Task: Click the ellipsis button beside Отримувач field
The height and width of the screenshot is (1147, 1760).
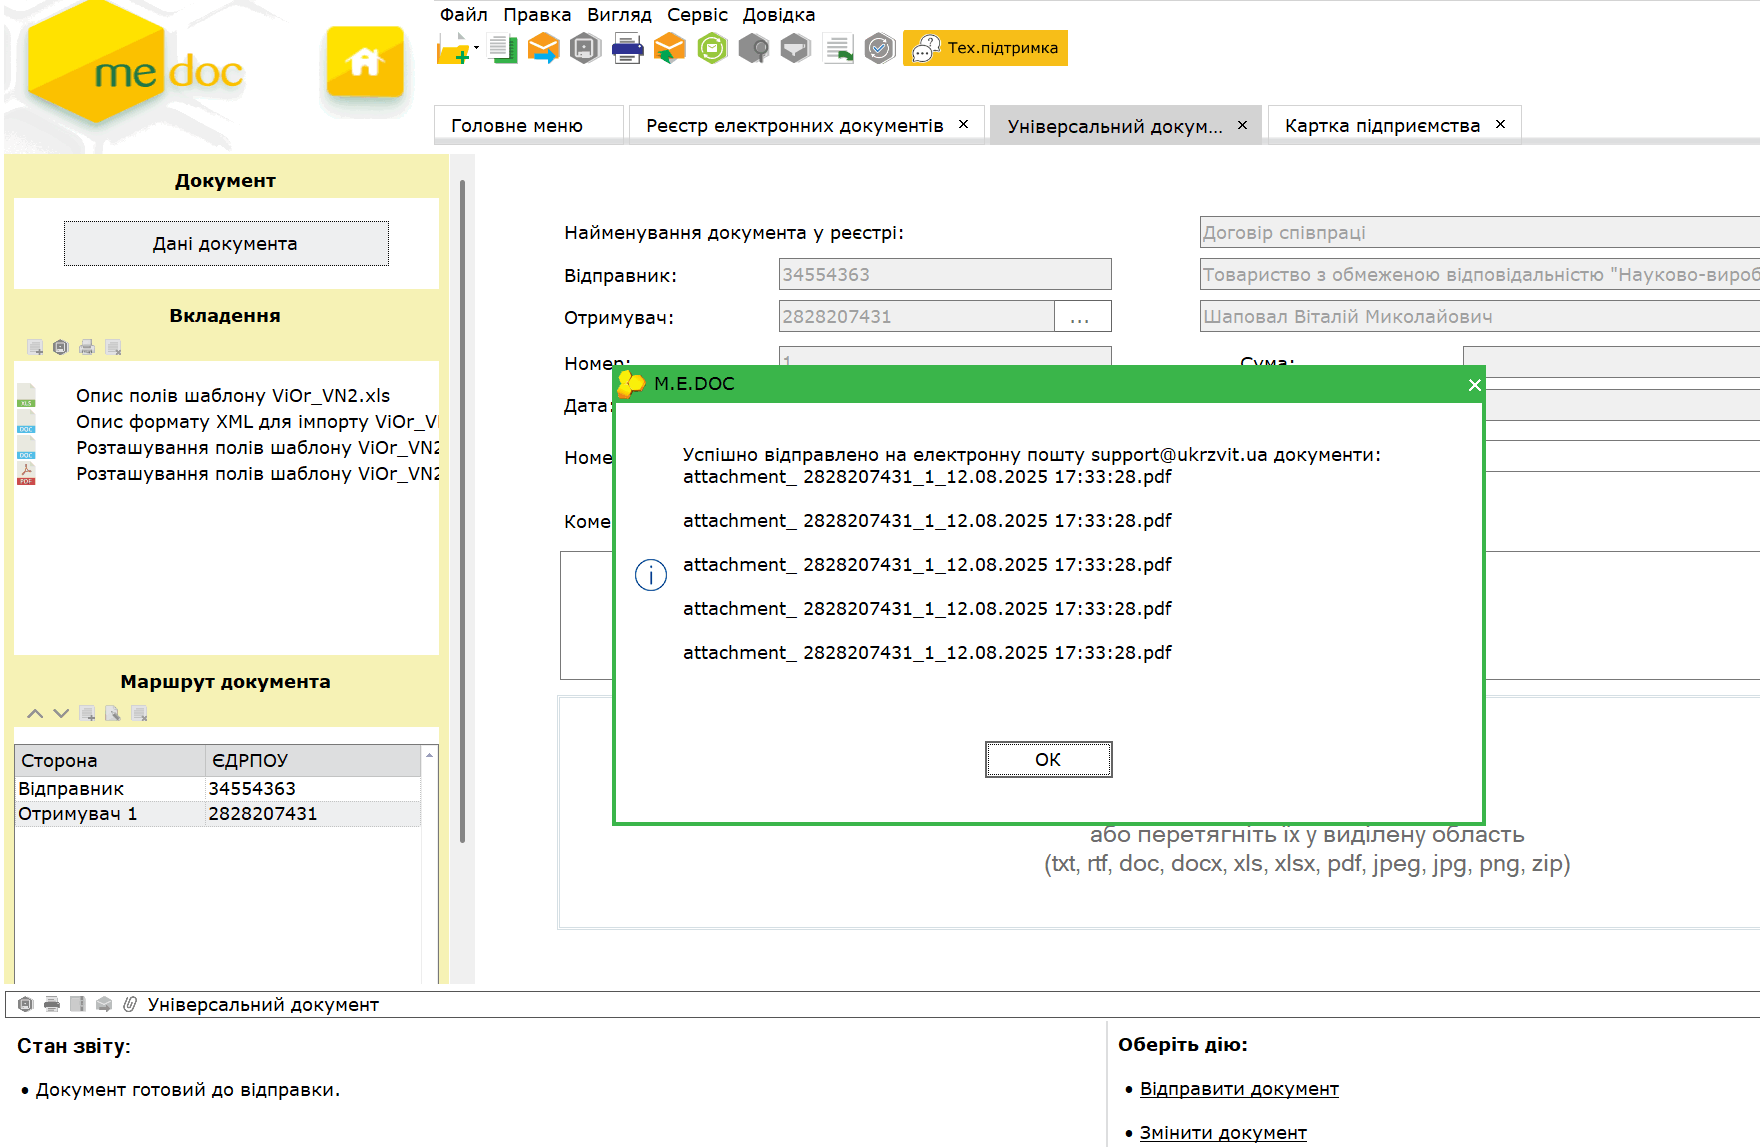Action: pos(1081,317)
